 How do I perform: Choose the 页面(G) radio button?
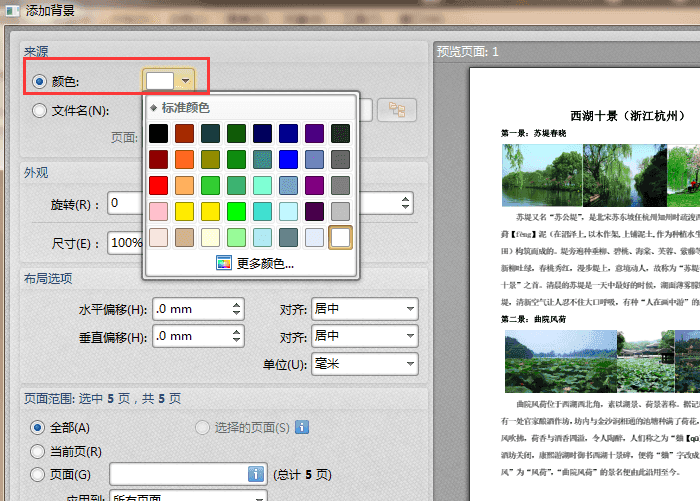pos(38,474)
